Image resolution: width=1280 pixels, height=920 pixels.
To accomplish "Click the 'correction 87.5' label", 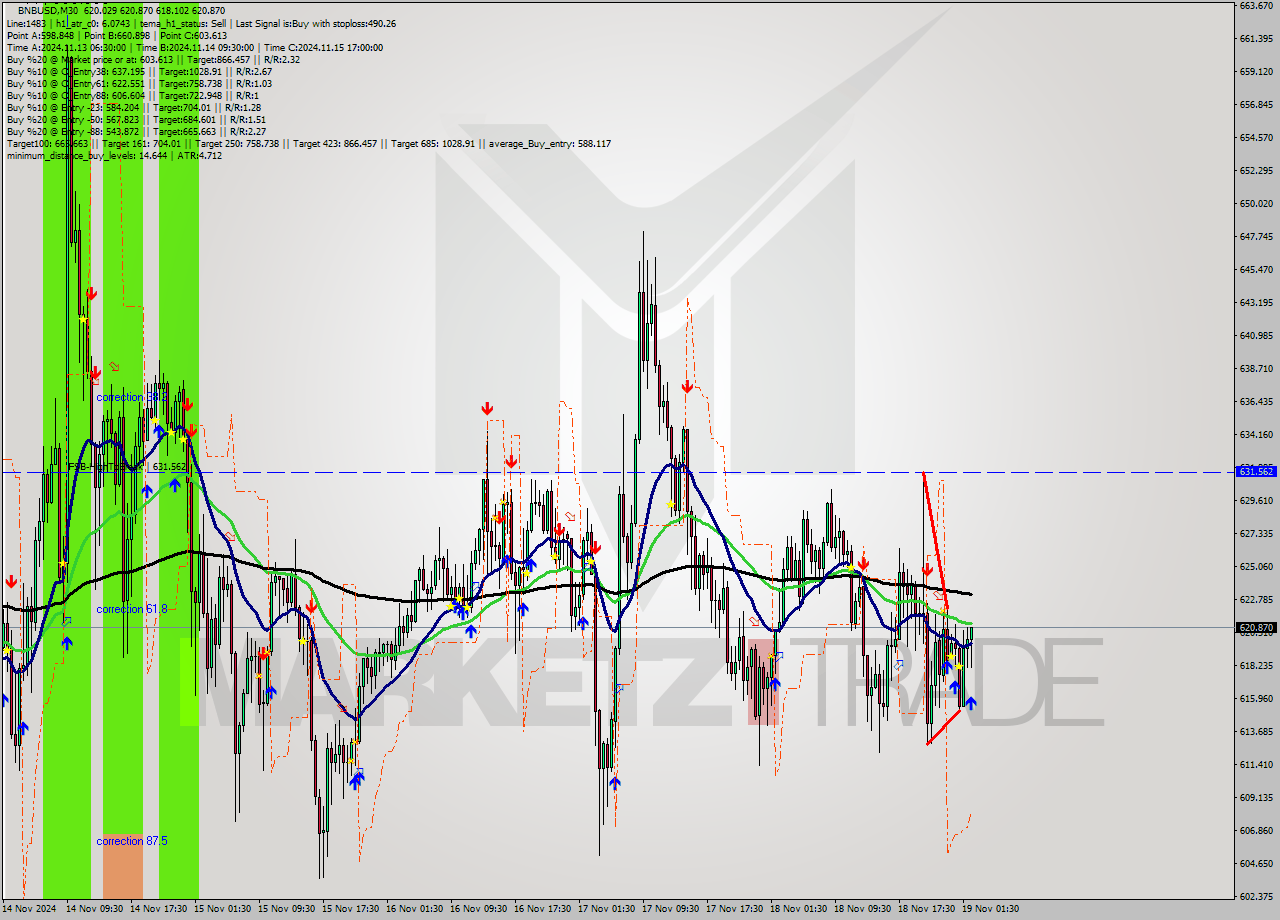I will tap(132, 841).
